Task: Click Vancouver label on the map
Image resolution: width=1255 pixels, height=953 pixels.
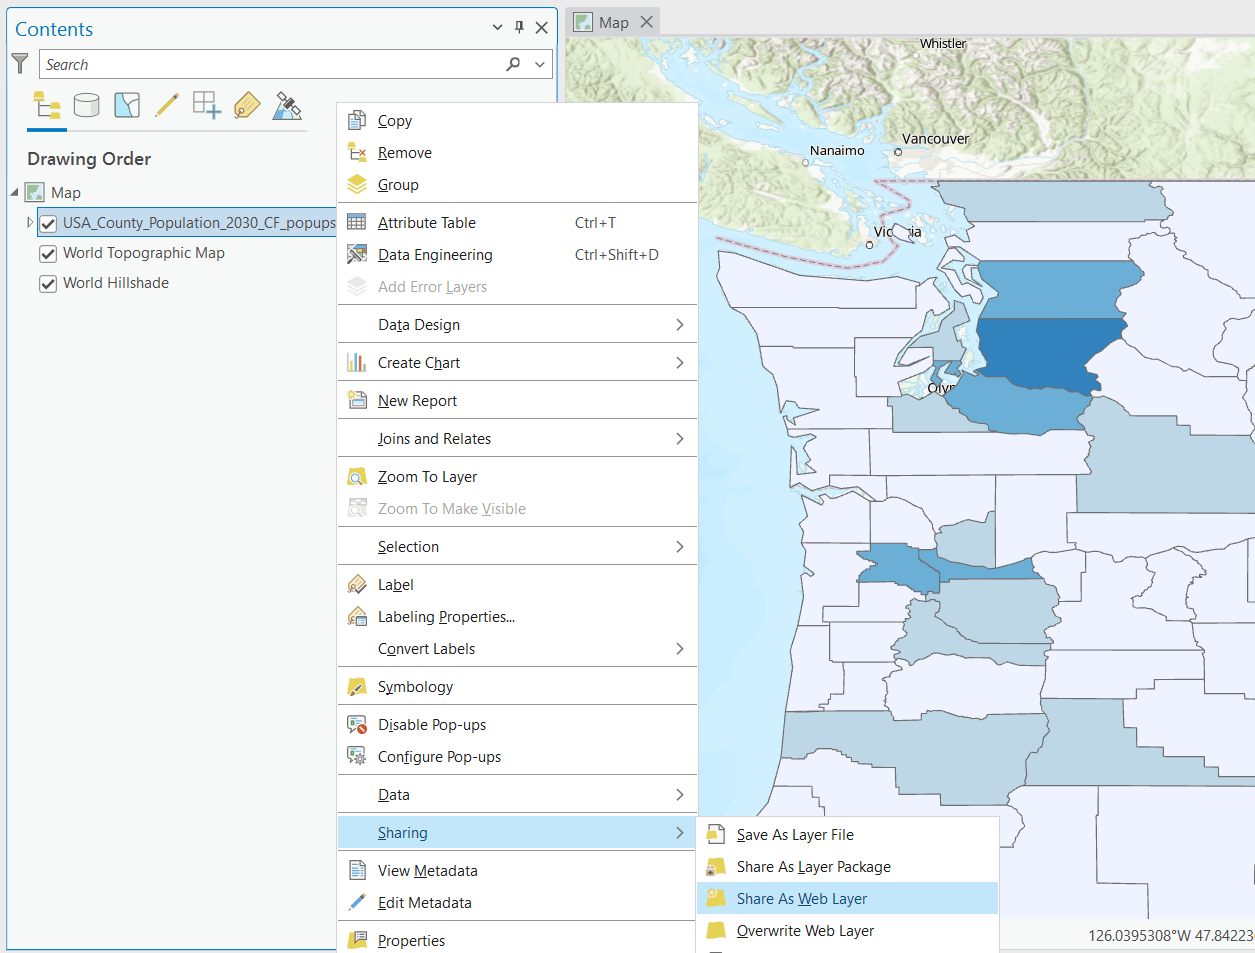Action: 935,139
